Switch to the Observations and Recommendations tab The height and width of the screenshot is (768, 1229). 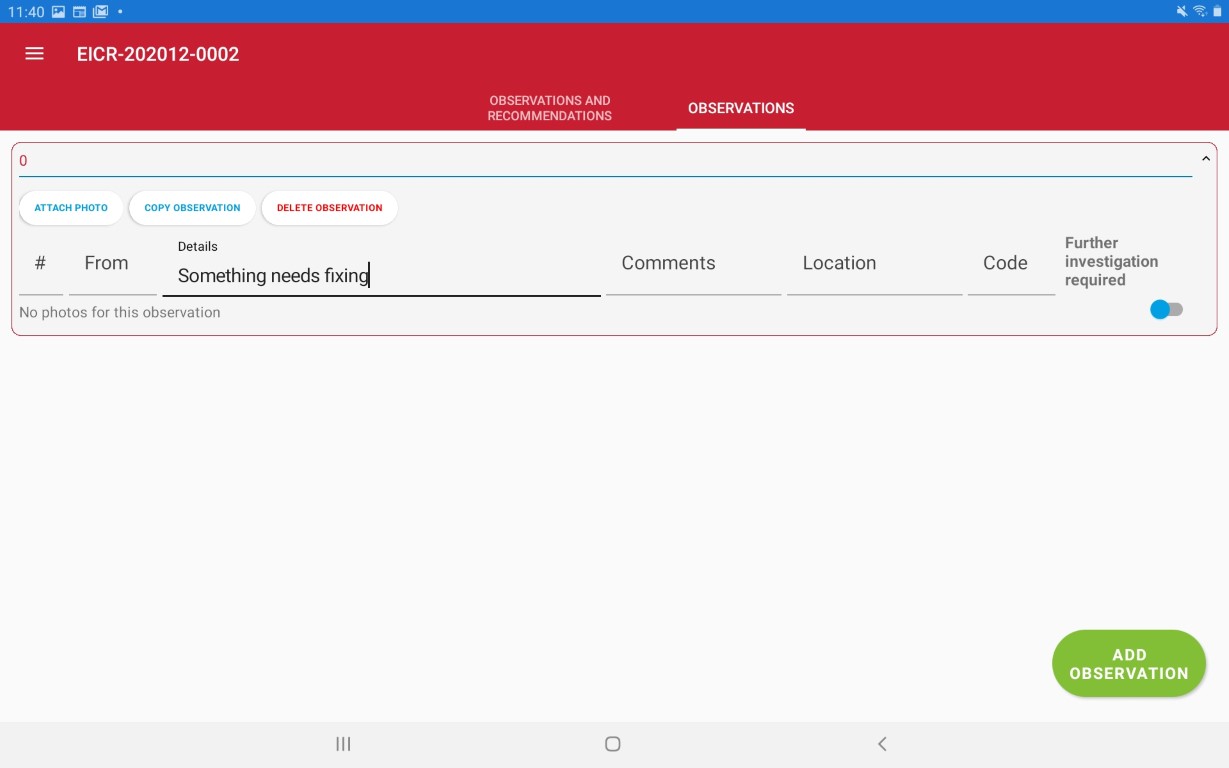(549, 108)
